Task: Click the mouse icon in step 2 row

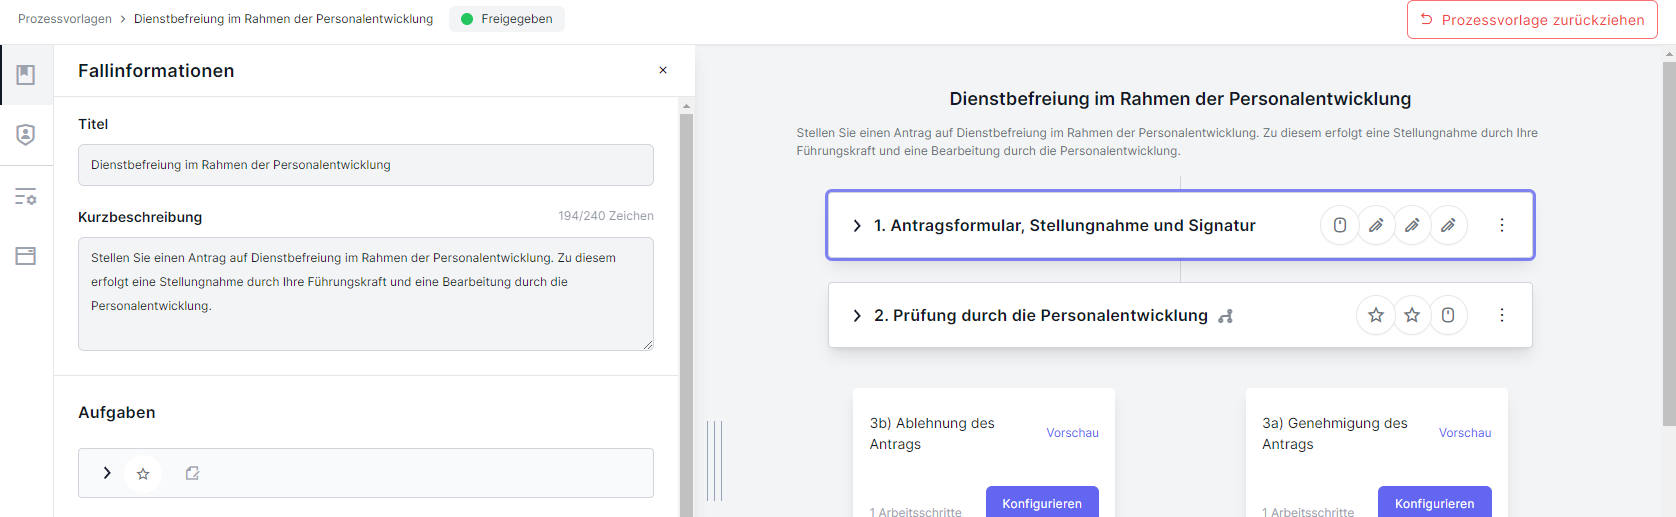Action: point(1448,315)
